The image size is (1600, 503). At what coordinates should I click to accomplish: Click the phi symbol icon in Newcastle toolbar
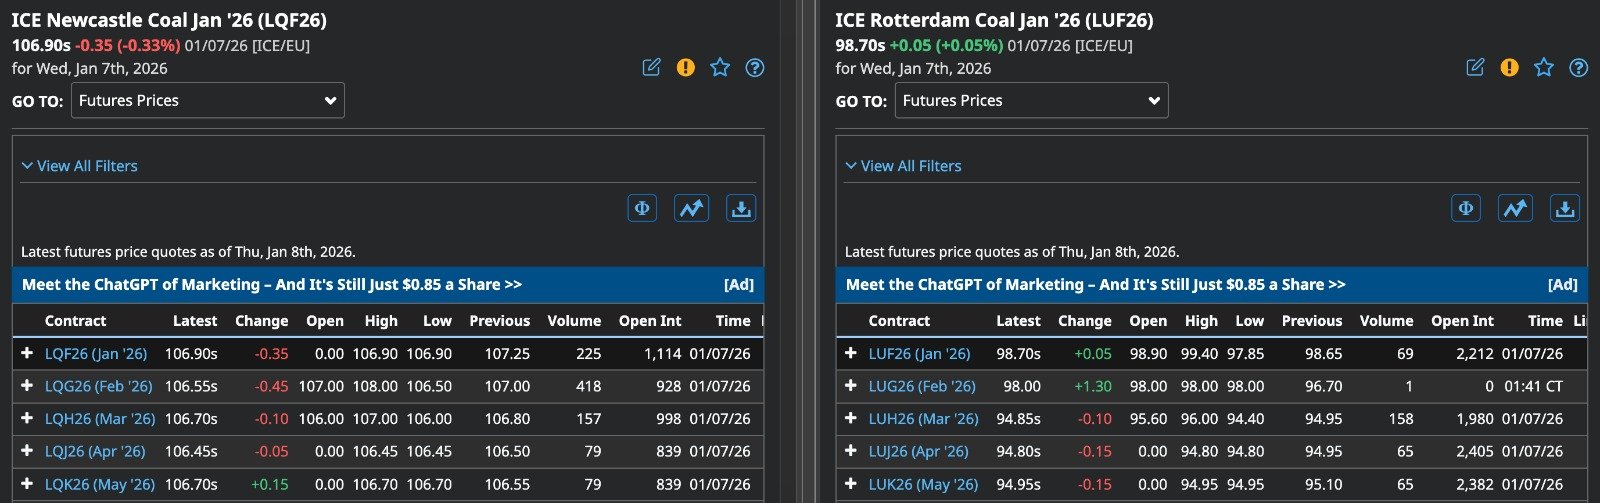coord(642,209)
